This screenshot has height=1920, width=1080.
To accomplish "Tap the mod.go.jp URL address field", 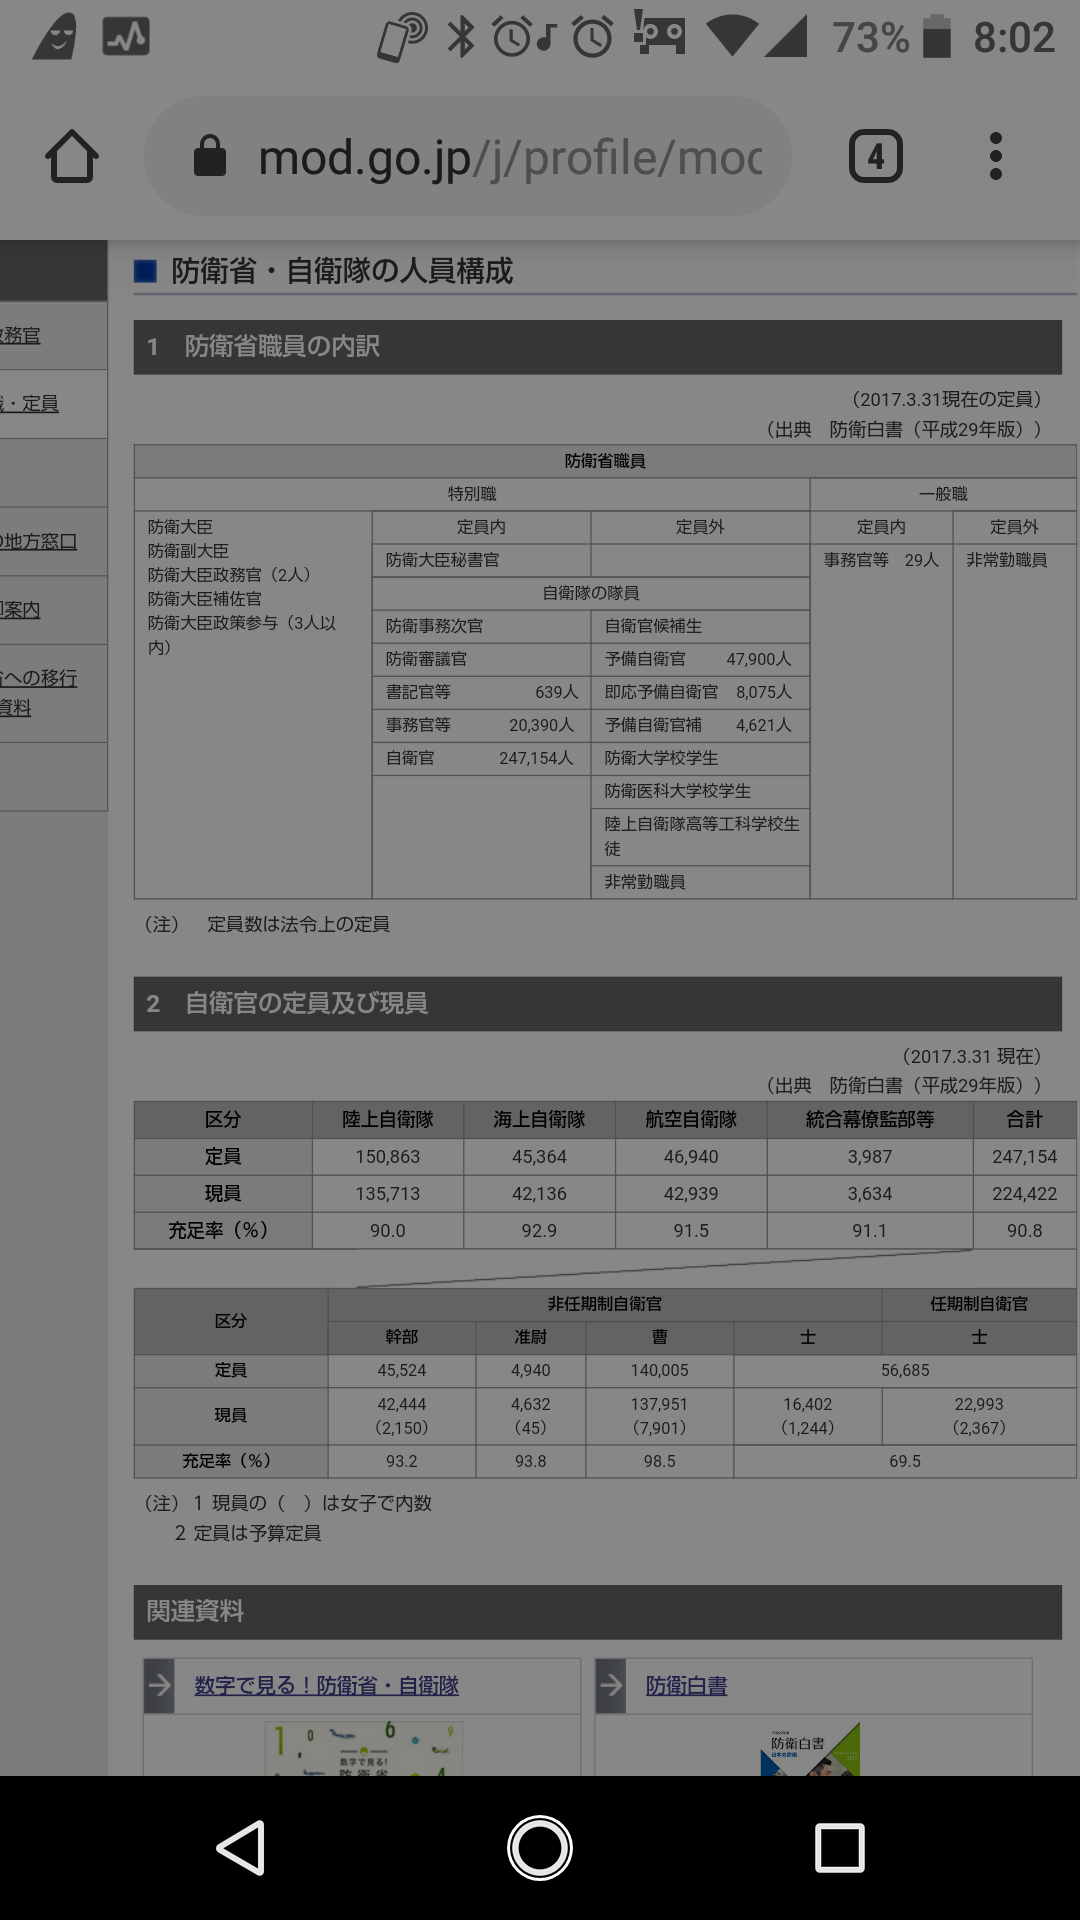I will click(x=468, y=157).
